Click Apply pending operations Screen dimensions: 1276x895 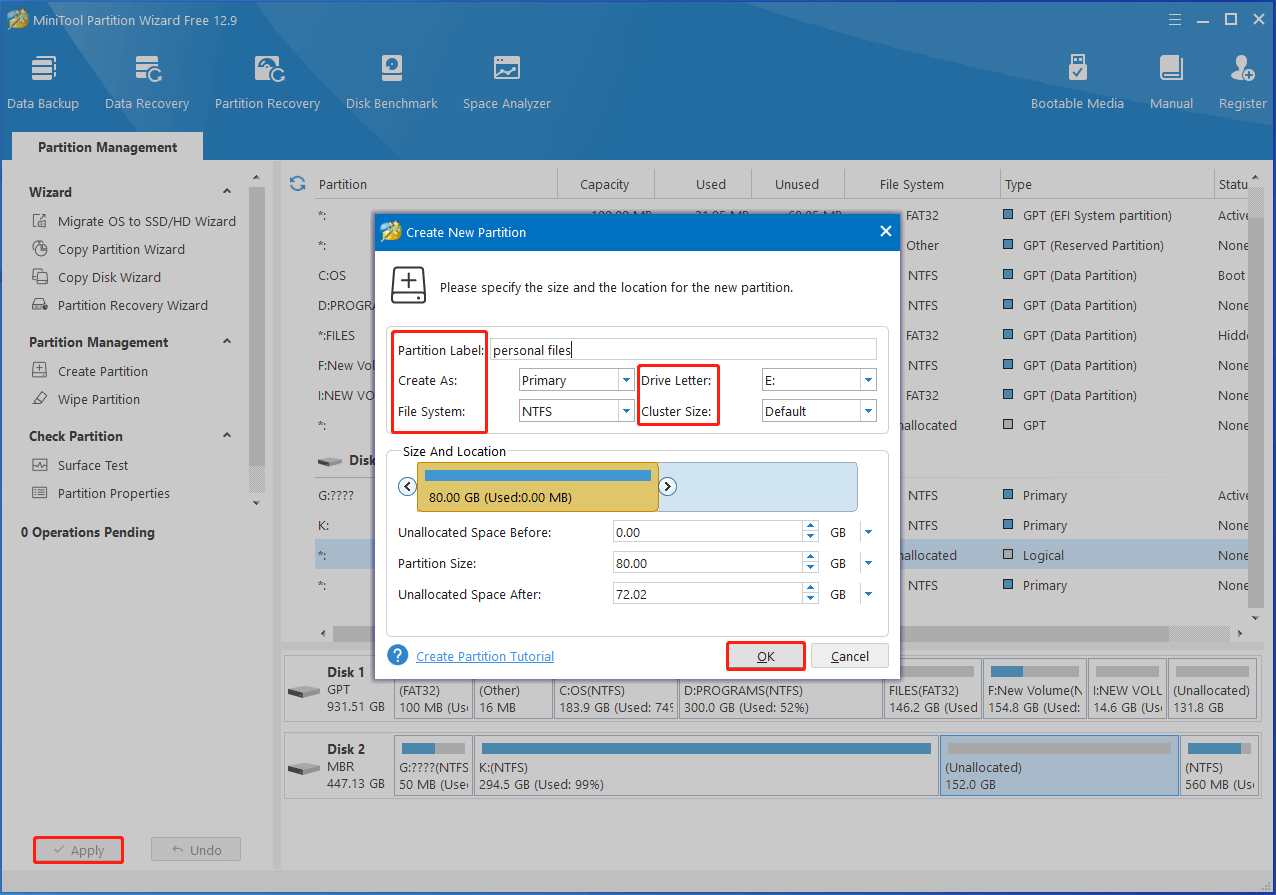coord(78,850)
